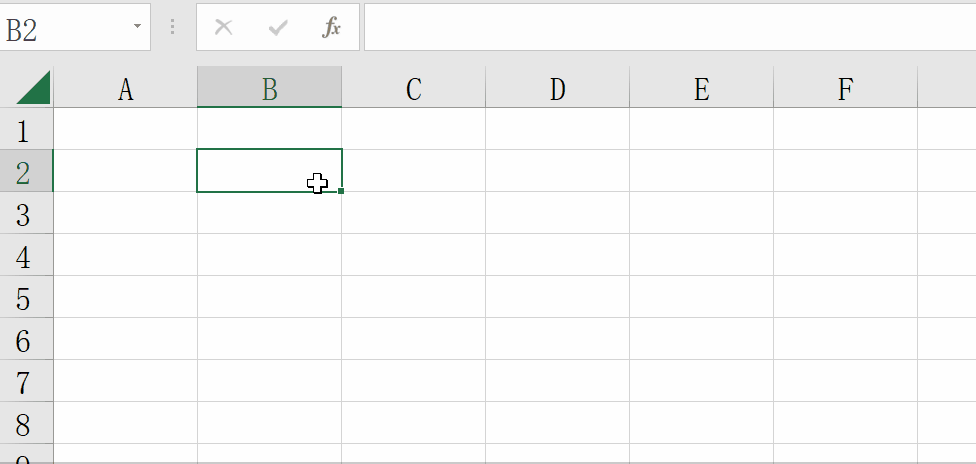Click the Cancel X icon in formula bar
Image resolution: width=976 pixels, height=464 pixels.
point(223,27)
